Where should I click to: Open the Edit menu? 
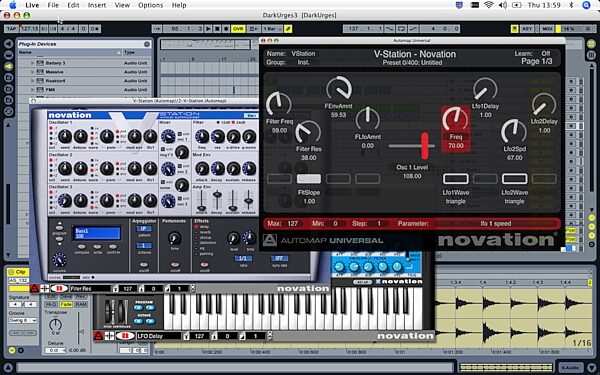pos(73,5)
